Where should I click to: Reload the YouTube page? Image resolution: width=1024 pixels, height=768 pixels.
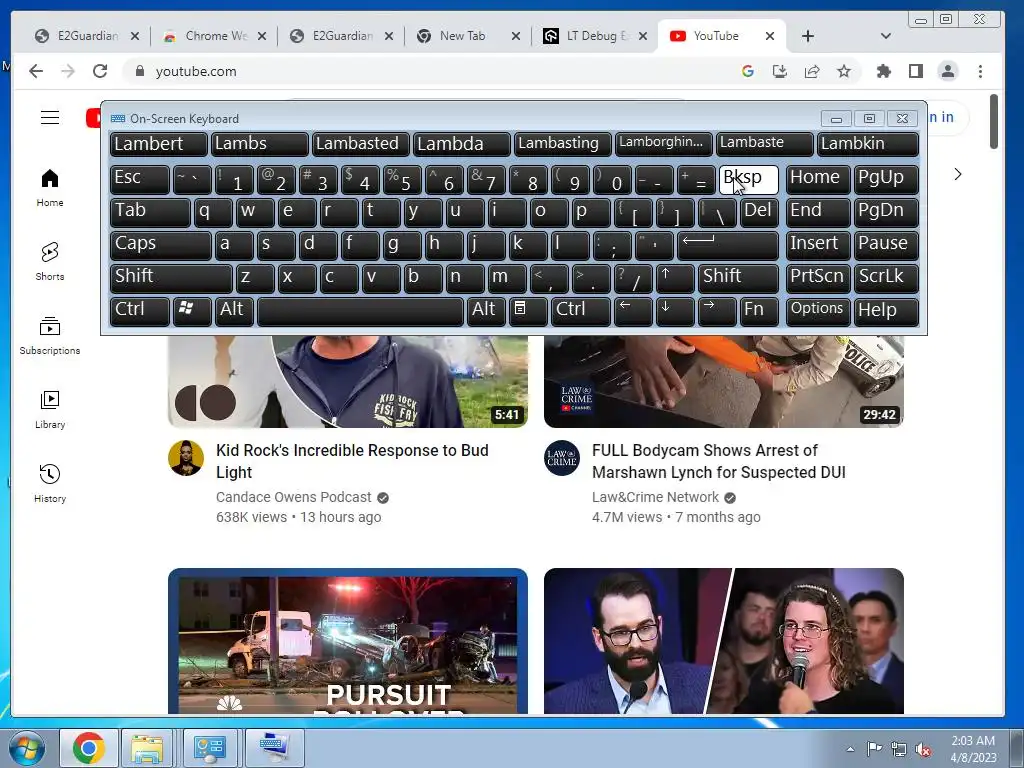pos(100,71)
